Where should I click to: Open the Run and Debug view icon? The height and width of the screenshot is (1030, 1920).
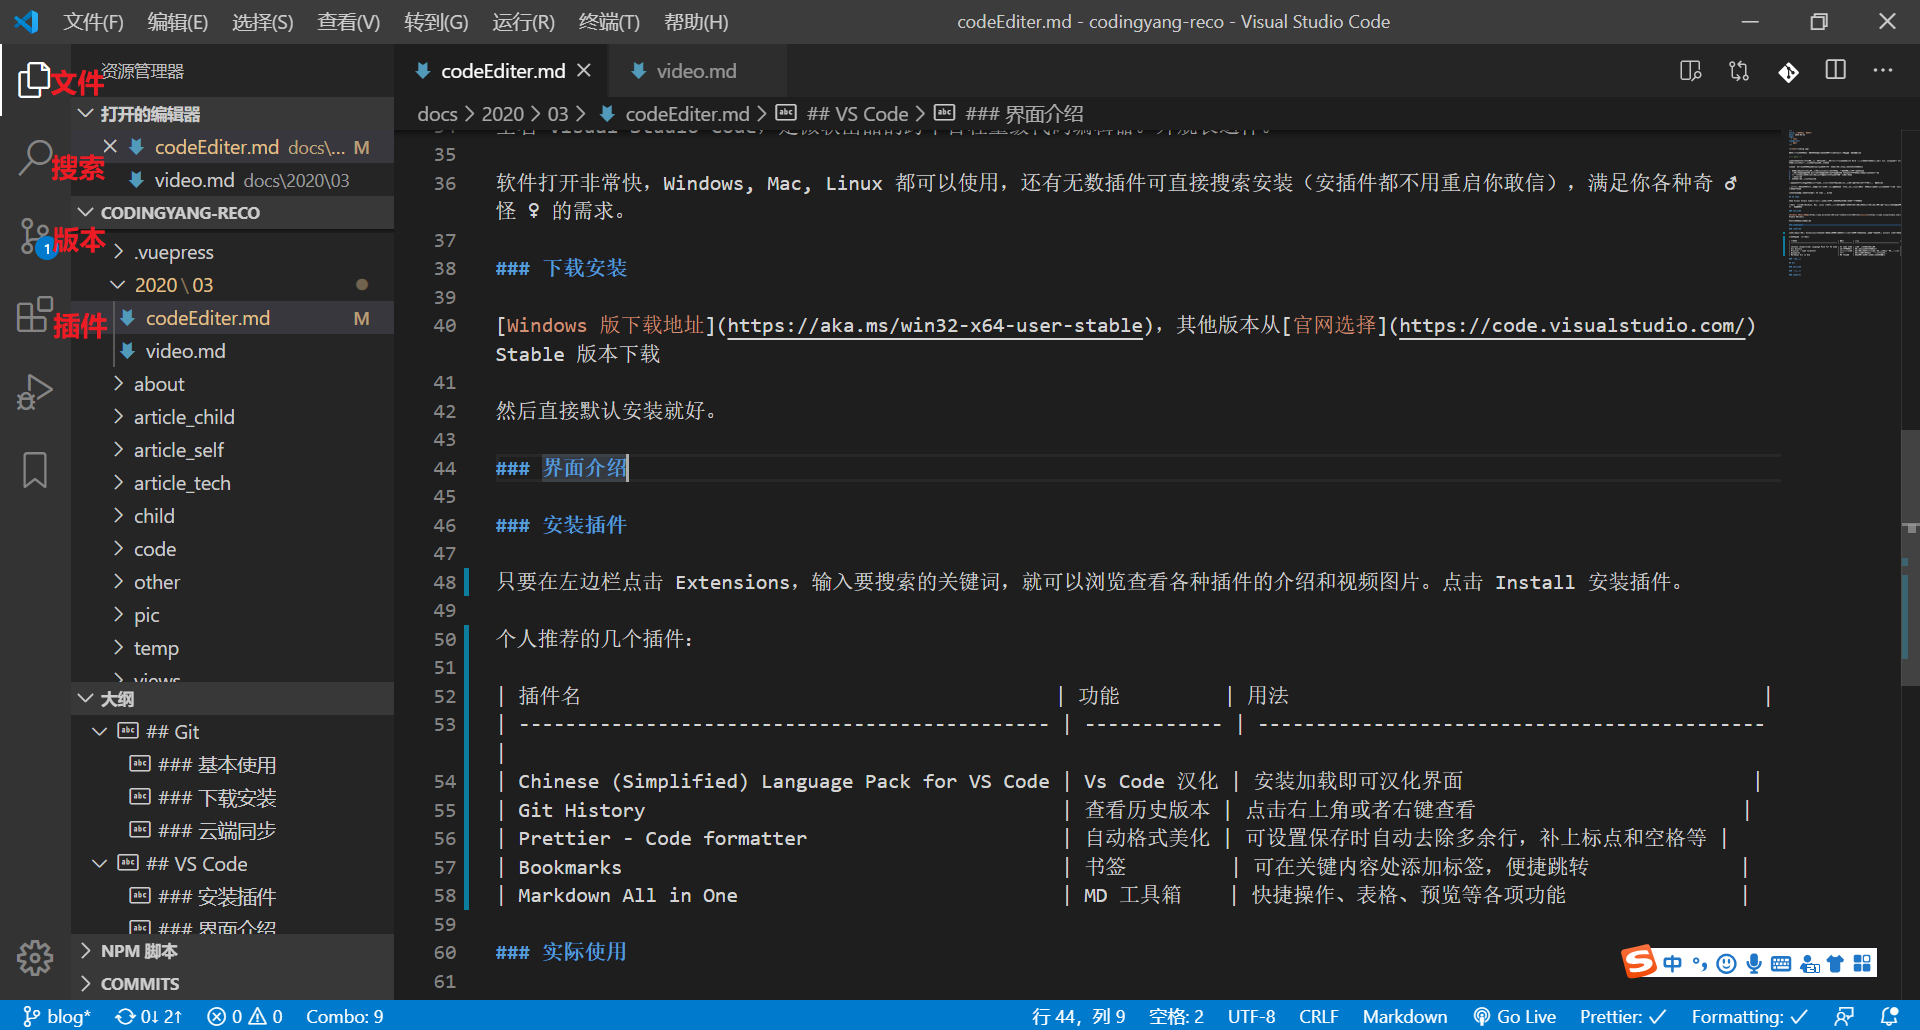[x=34, y=392]
